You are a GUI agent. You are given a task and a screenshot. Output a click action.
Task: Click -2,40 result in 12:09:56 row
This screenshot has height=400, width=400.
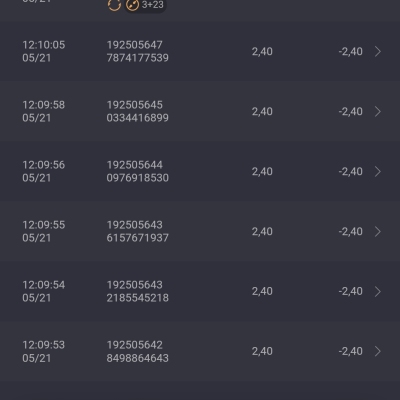351,171
